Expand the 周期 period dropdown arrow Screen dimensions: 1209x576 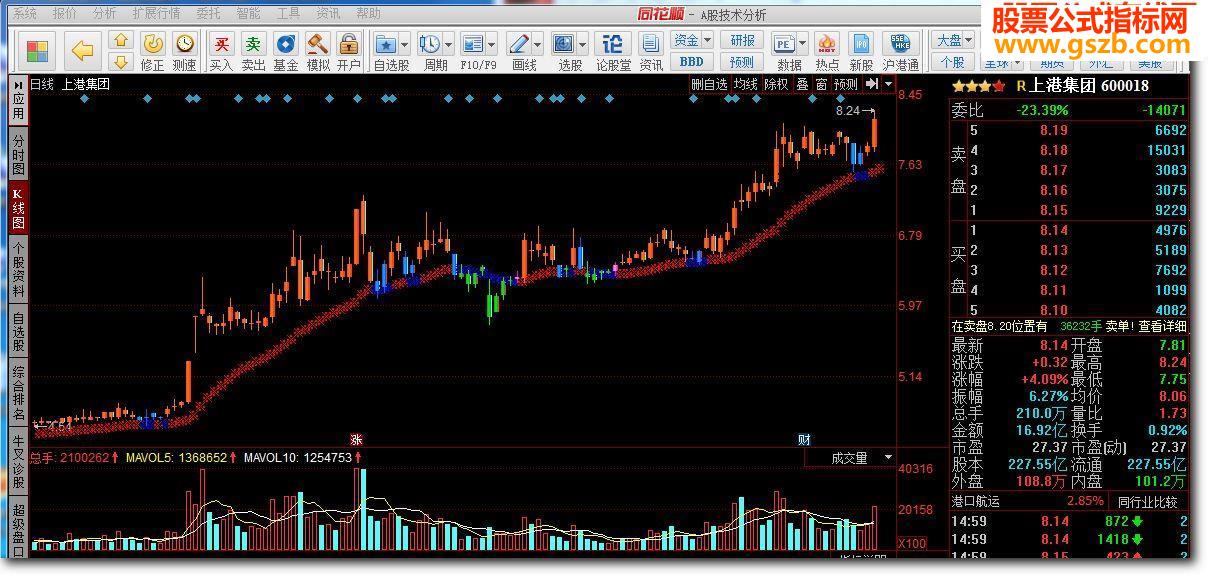pyautogui.click(x=448, y=45)
